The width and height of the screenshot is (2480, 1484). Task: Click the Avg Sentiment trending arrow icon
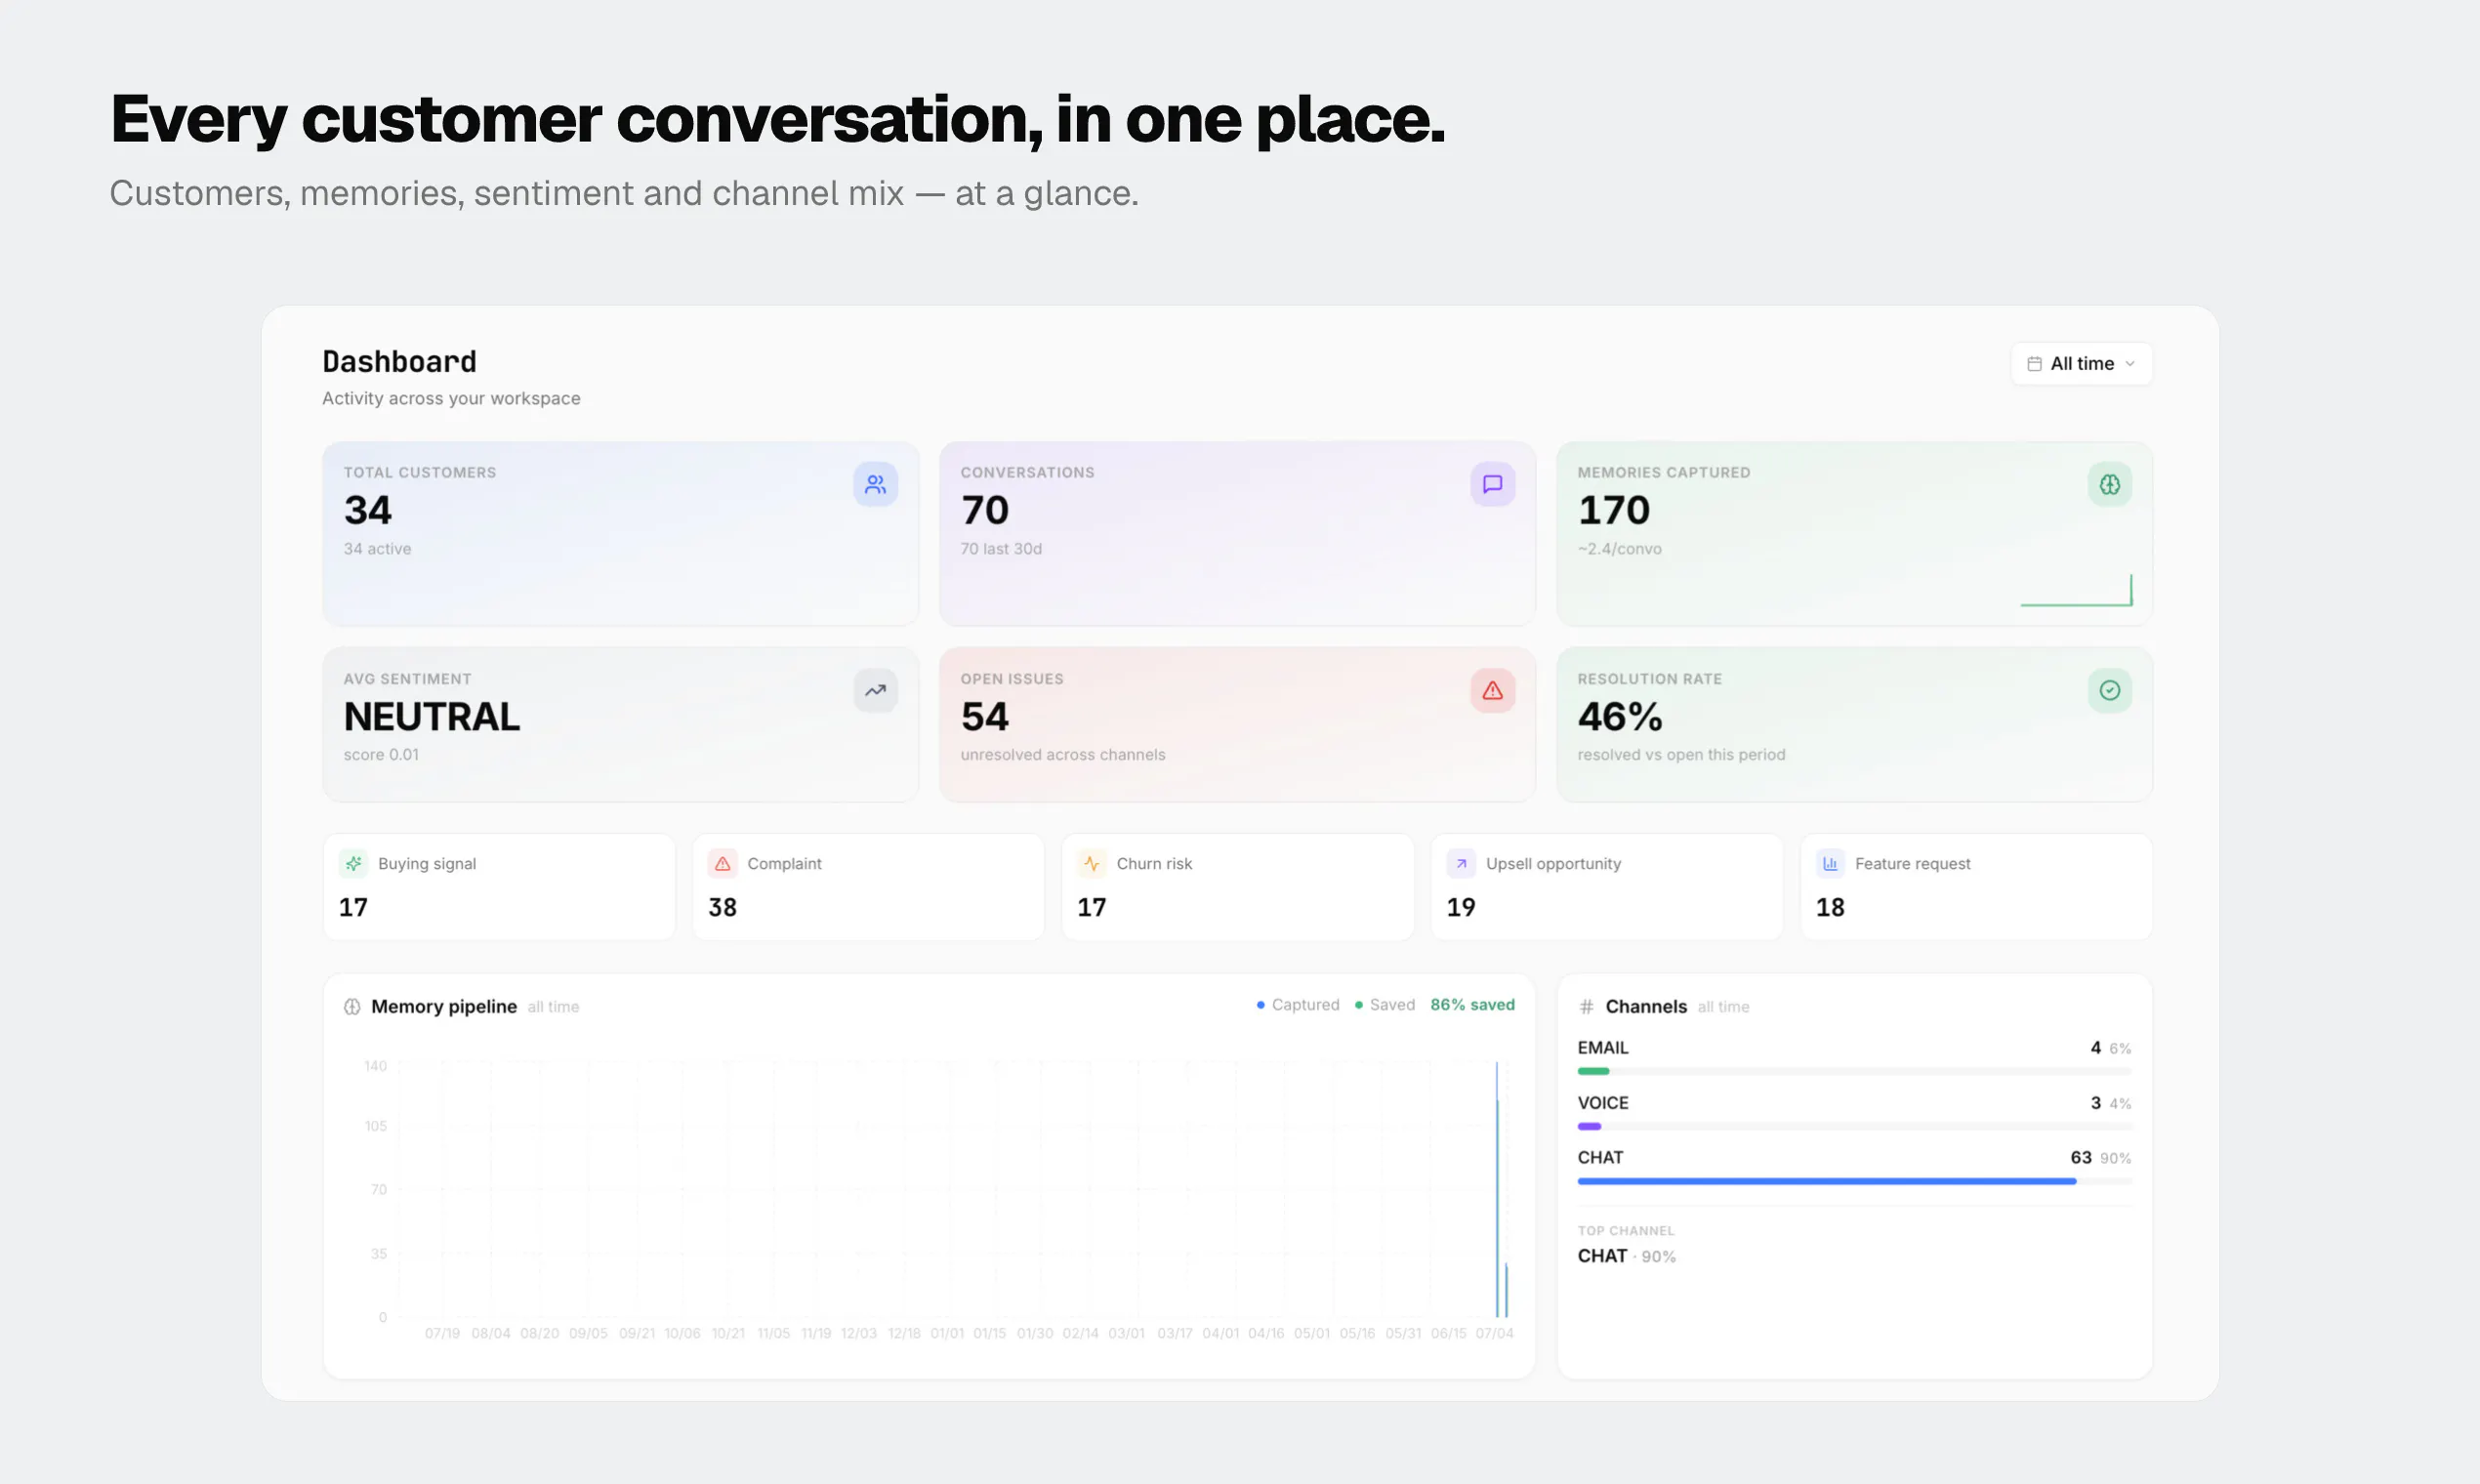click(x=875, y=690)
